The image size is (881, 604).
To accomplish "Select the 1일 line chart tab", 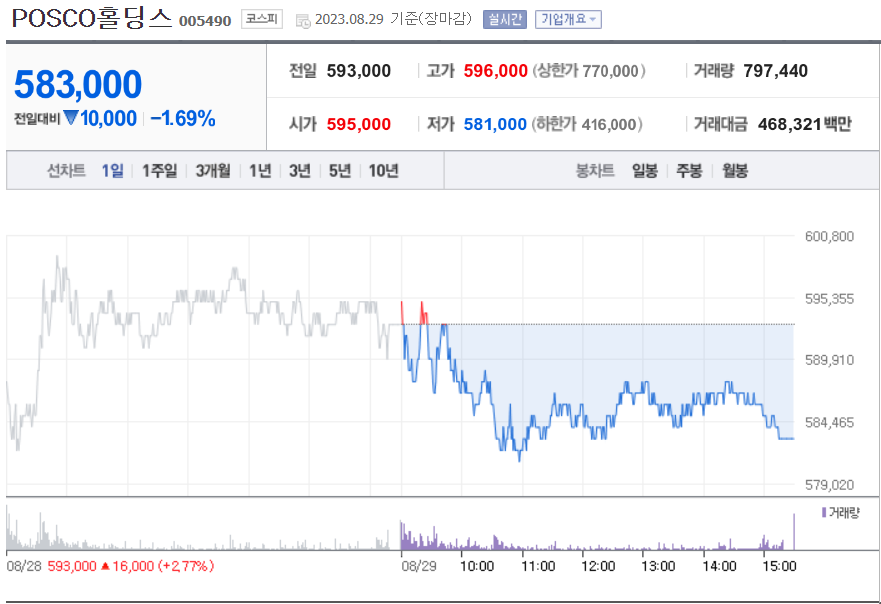I will (112, 170).
